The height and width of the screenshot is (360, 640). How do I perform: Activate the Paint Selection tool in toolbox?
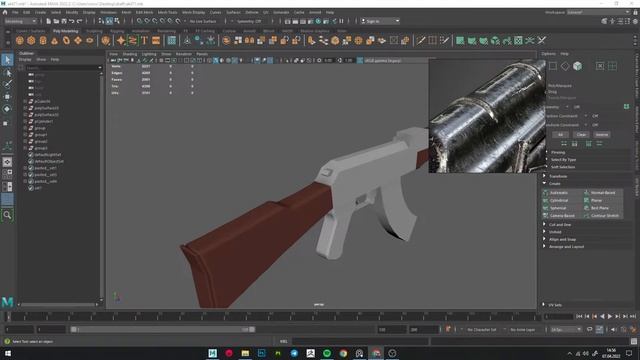point(7,84)
